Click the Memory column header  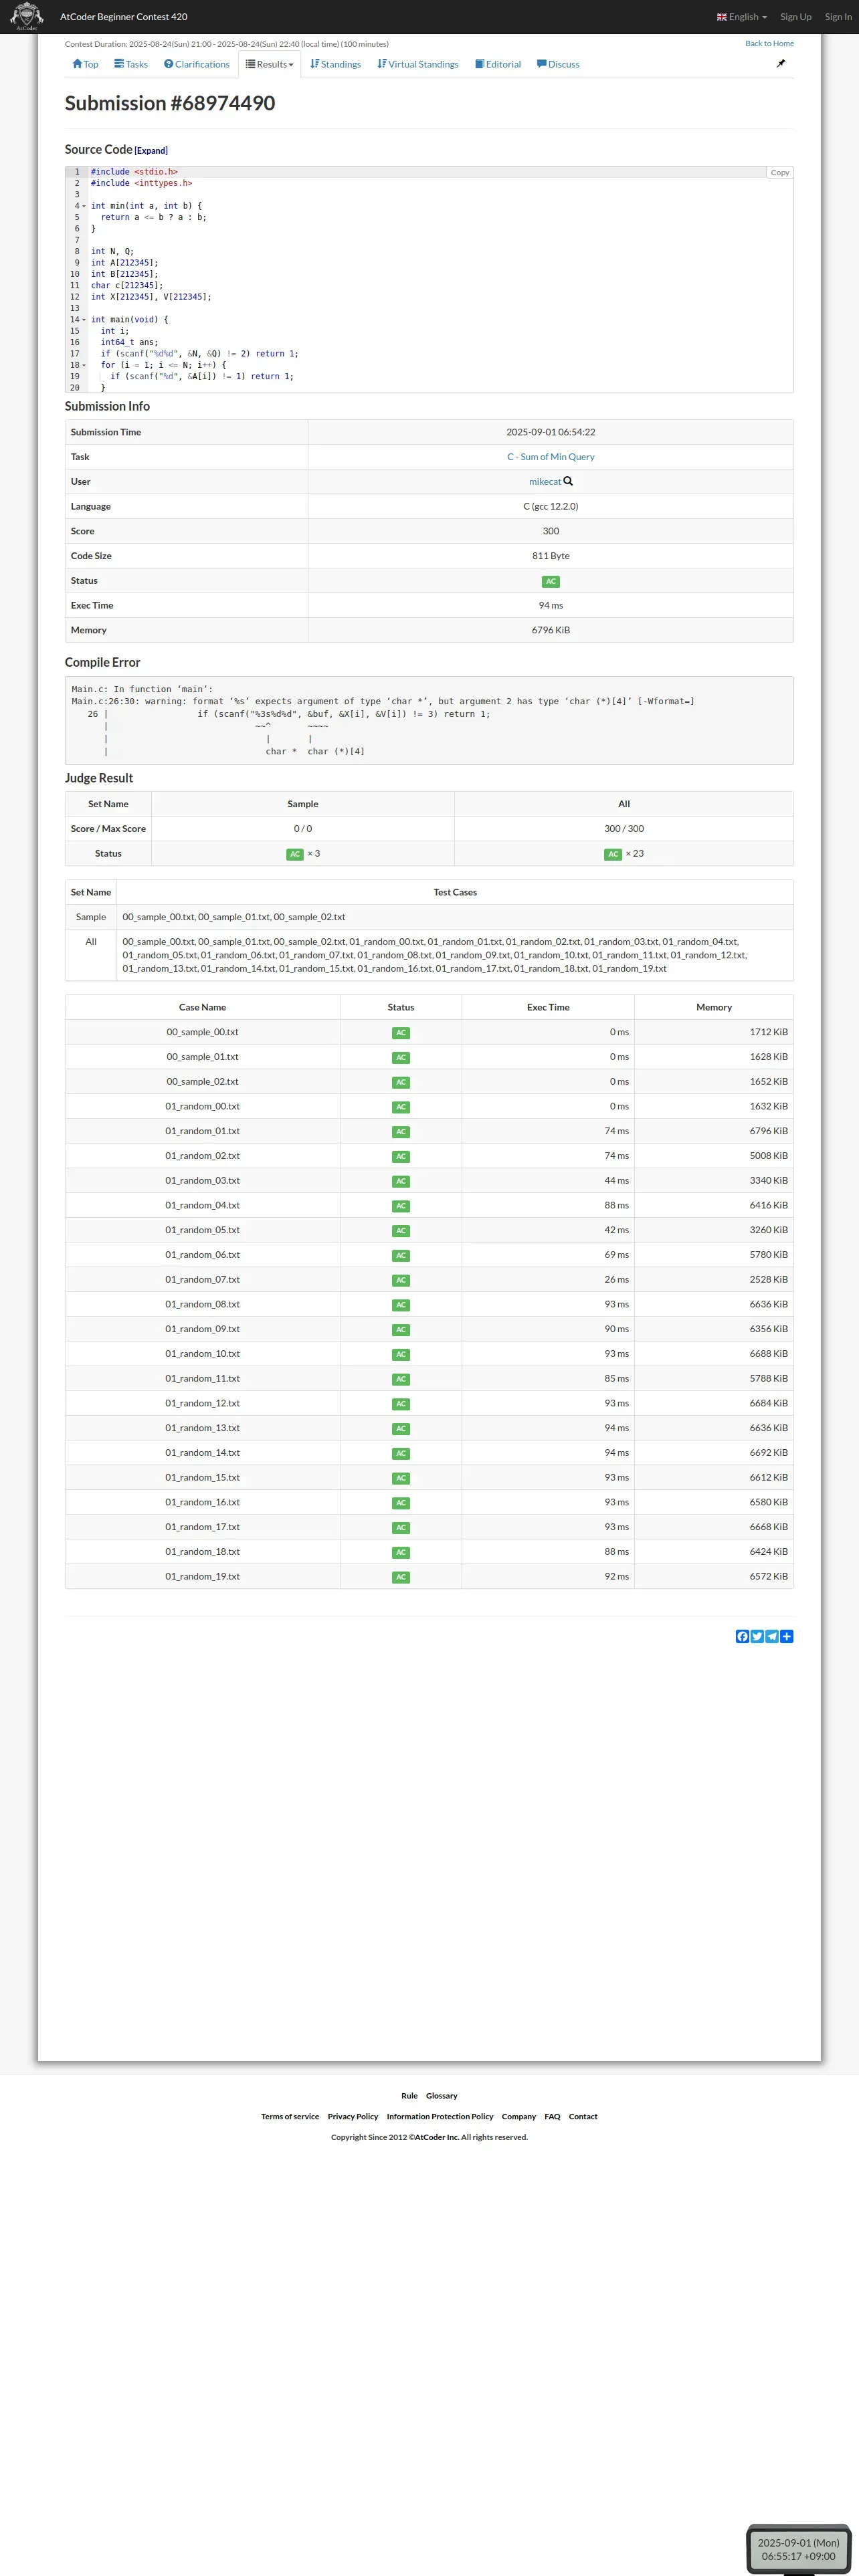pos(714,1007)
